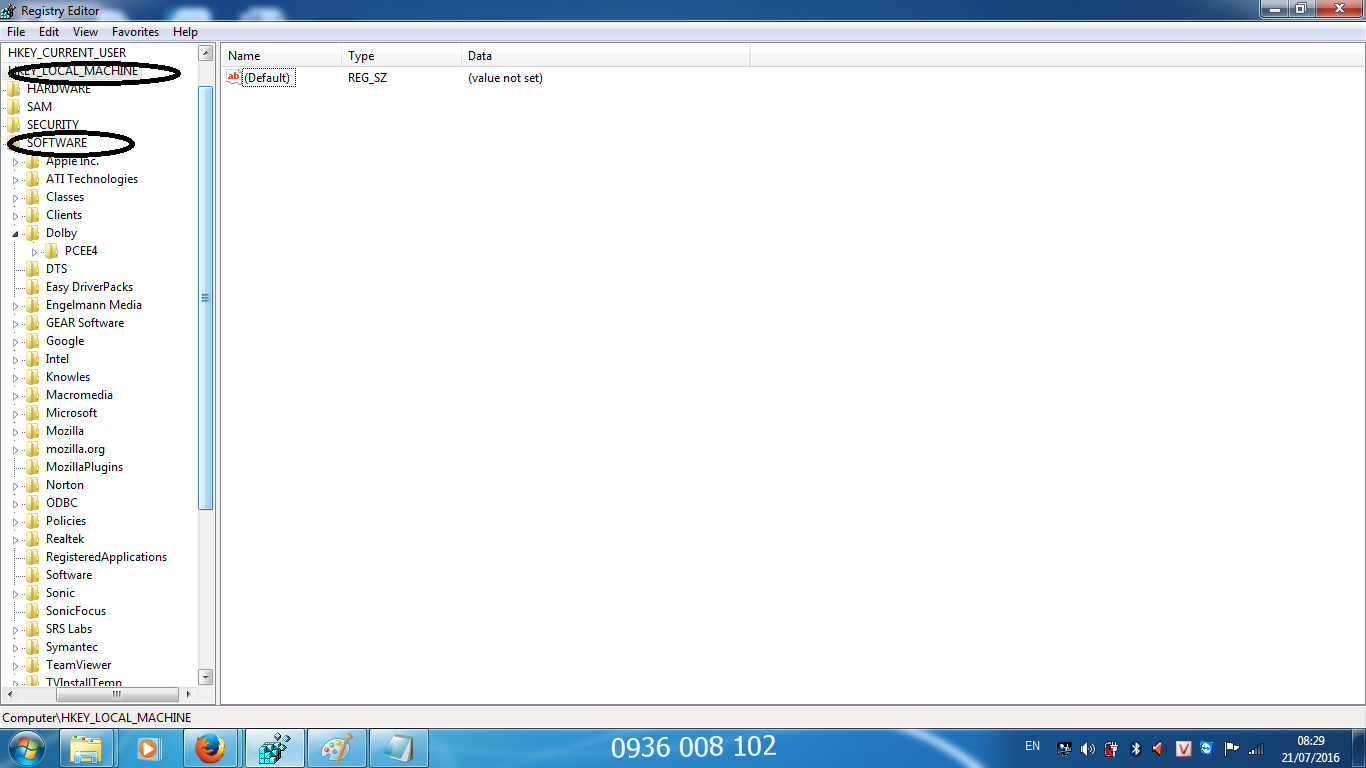This screenshot has height=768, width=1366.
Task: Click the Data column header
Action: pos(605,56)
